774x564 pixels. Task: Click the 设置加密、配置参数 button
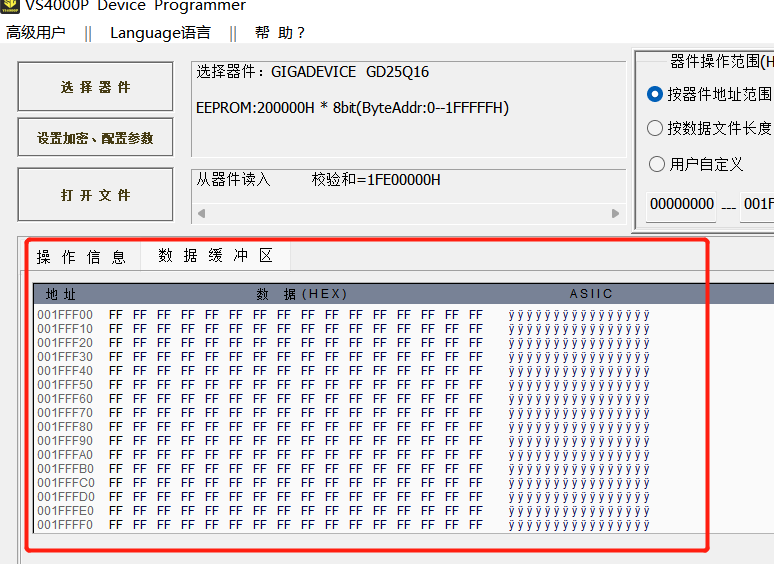(x=95, y=137)
